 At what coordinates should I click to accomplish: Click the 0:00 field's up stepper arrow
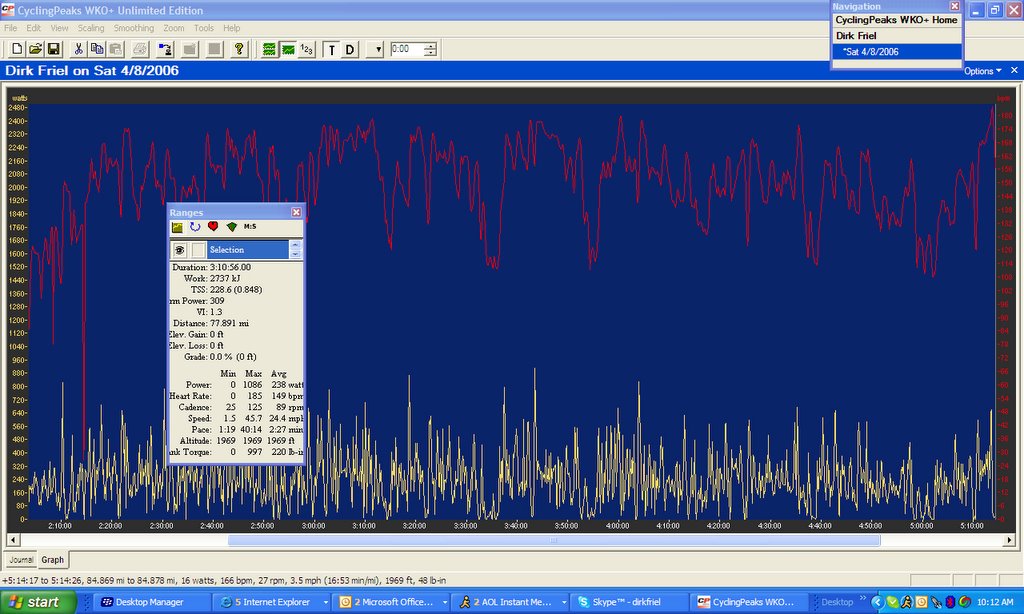pyautogui.click(x=430, y=46)
